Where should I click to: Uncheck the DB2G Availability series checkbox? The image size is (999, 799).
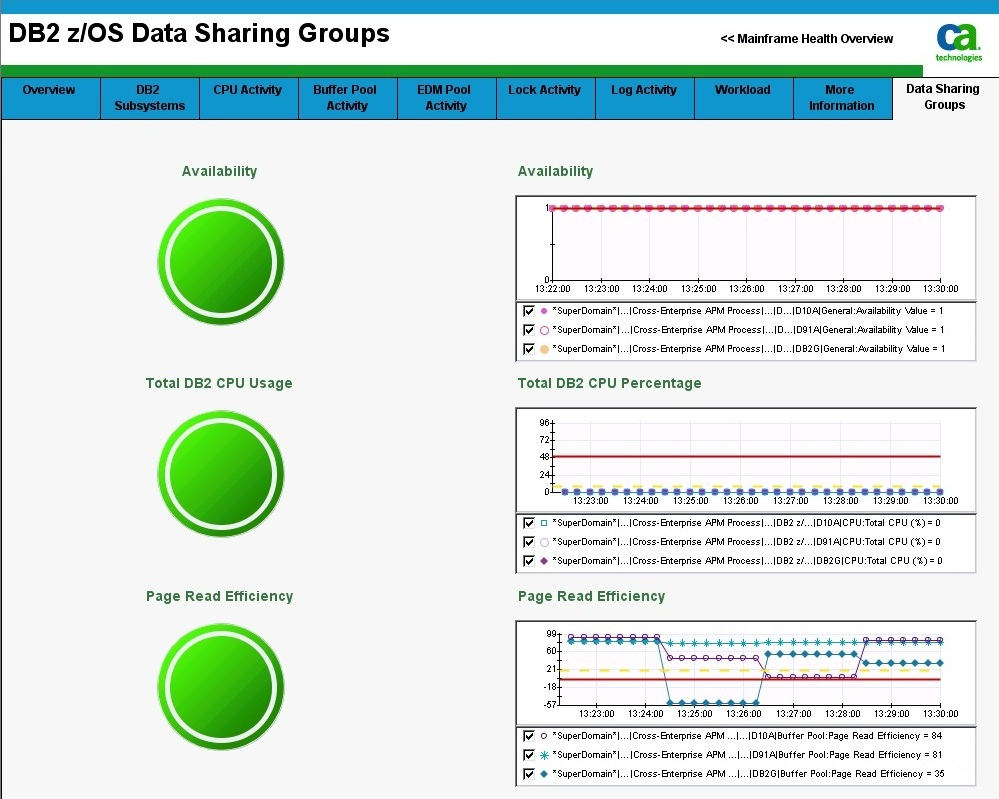point(528,349)
